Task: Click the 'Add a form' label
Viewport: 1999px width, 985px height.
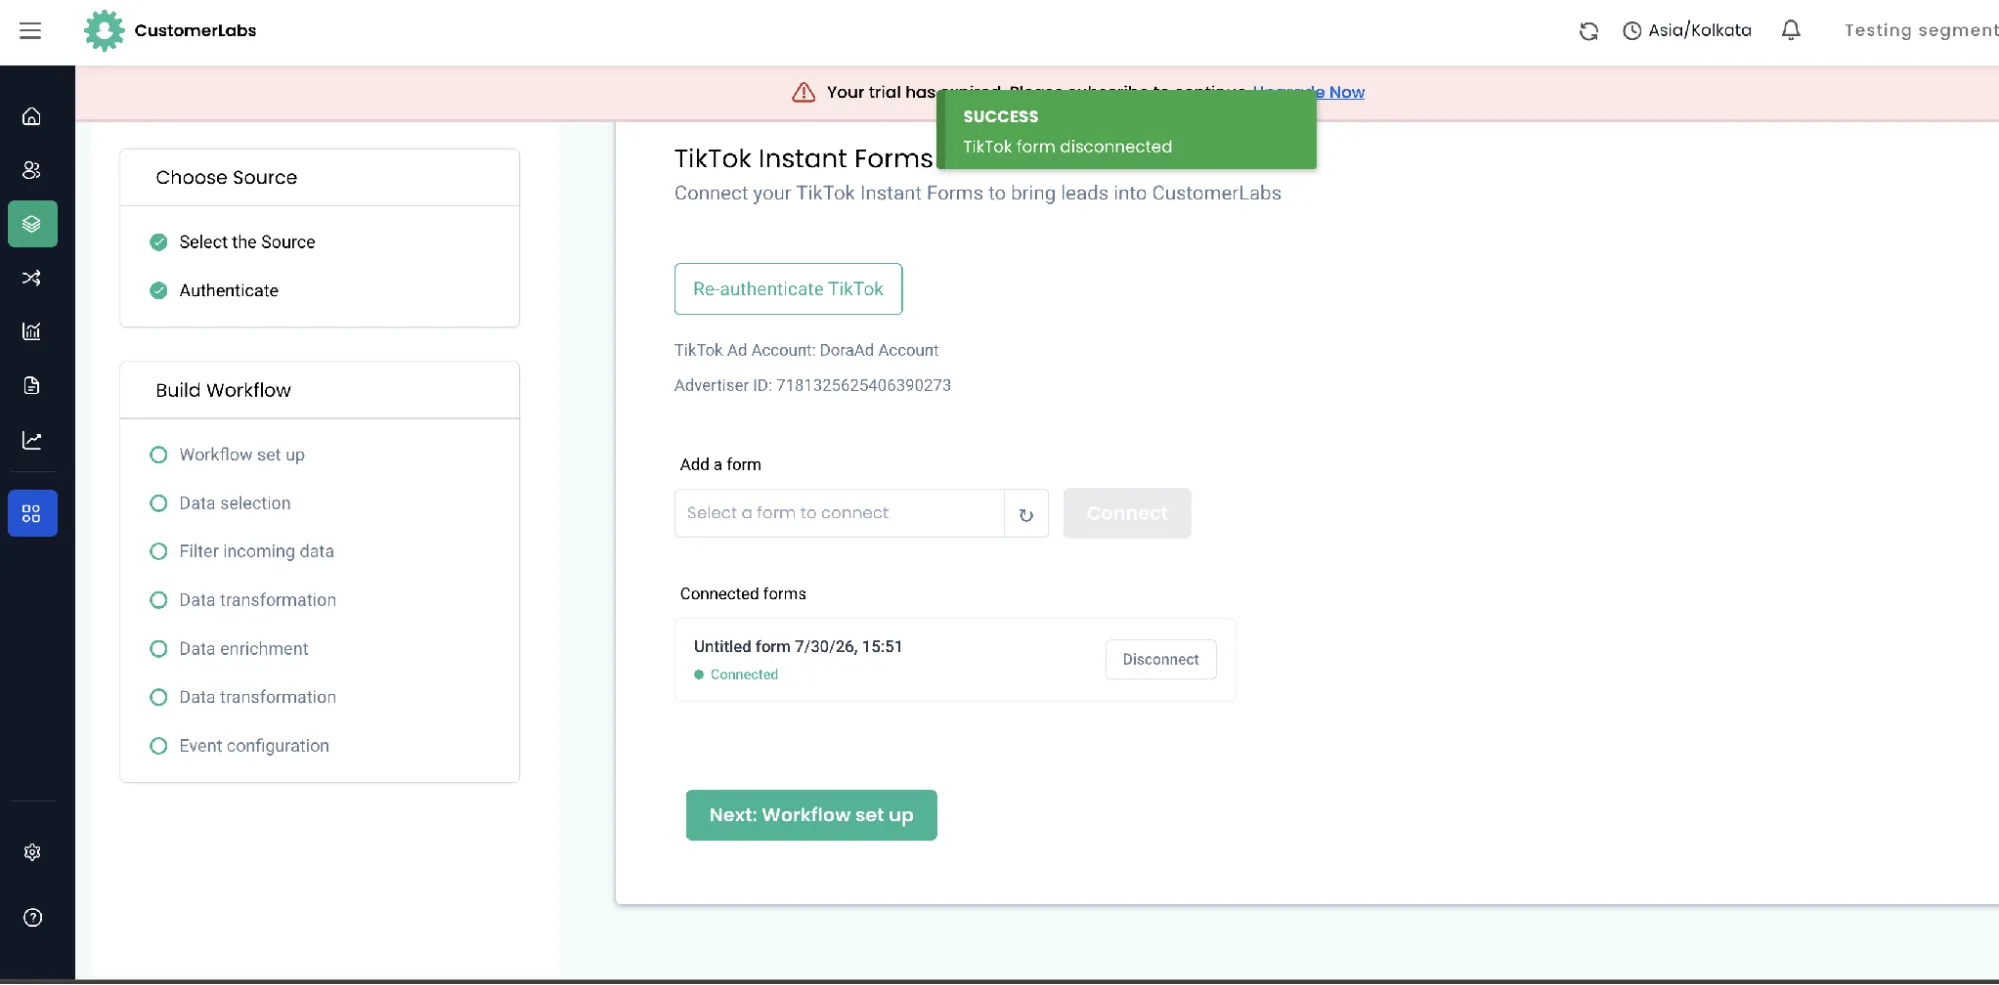Action: (720, 465)
